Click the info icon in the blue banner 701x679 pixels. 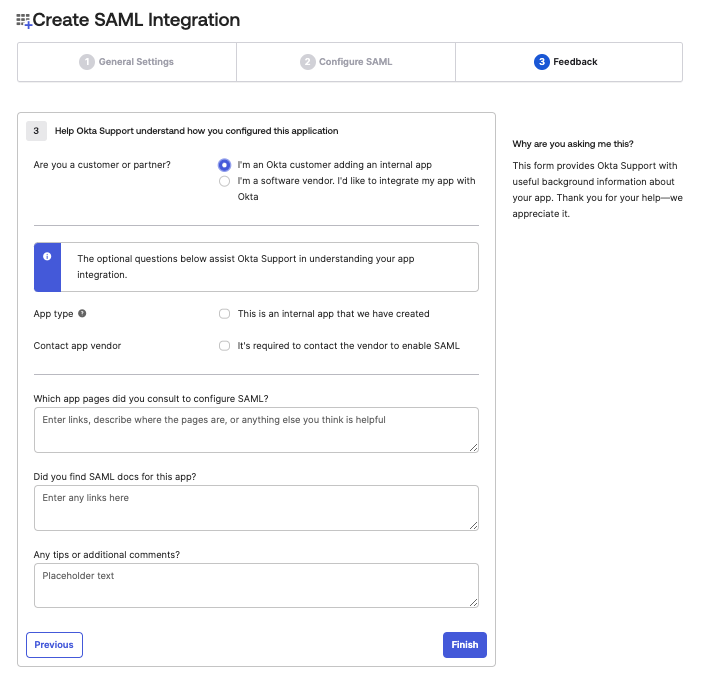(x=47, y=257)
